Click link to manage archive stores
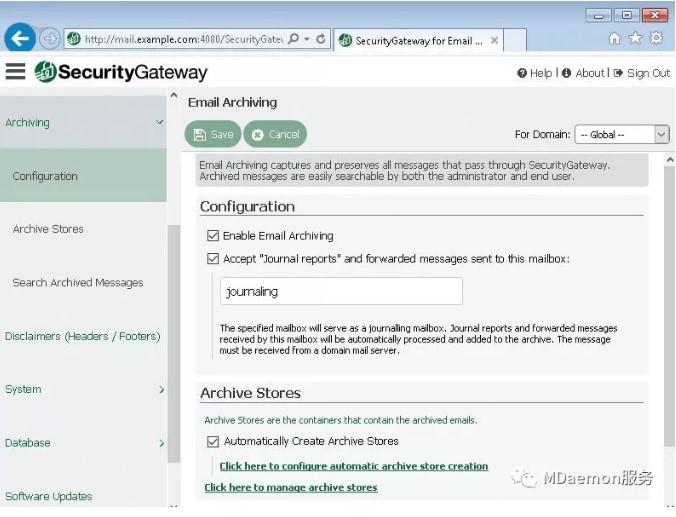 [291, 487]
